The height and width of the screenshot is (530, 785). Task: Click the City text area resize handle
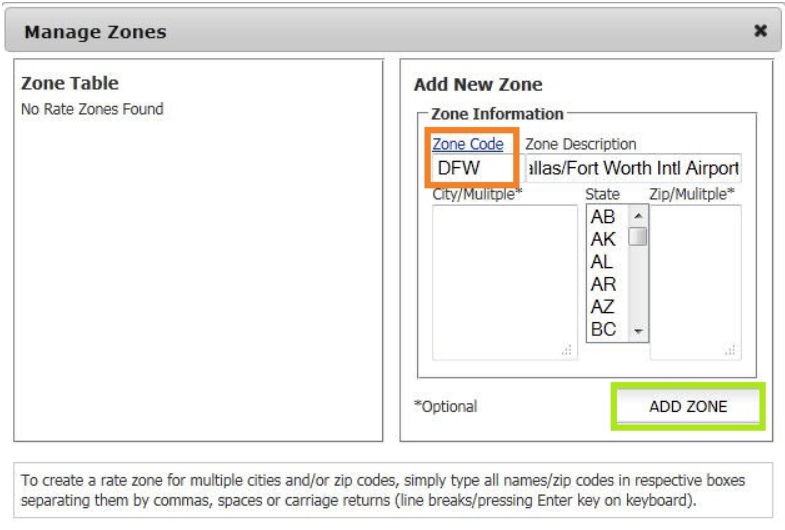(565, 350)
